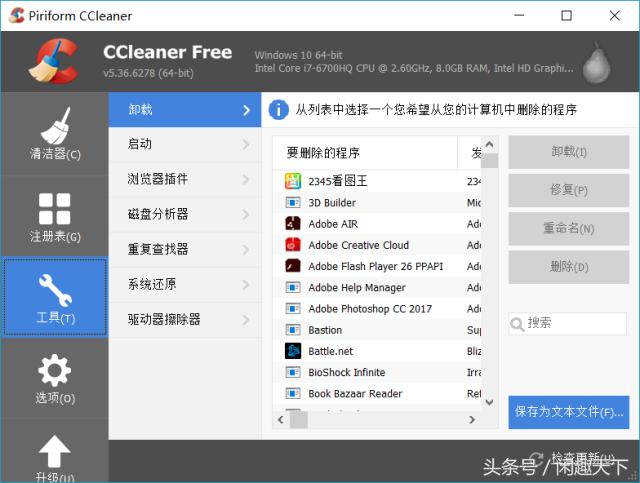Image resolution: width=640 pixels, height=483 pixels.
Task: Click the 重命名(N) rename button
Action: pos(569,229)
